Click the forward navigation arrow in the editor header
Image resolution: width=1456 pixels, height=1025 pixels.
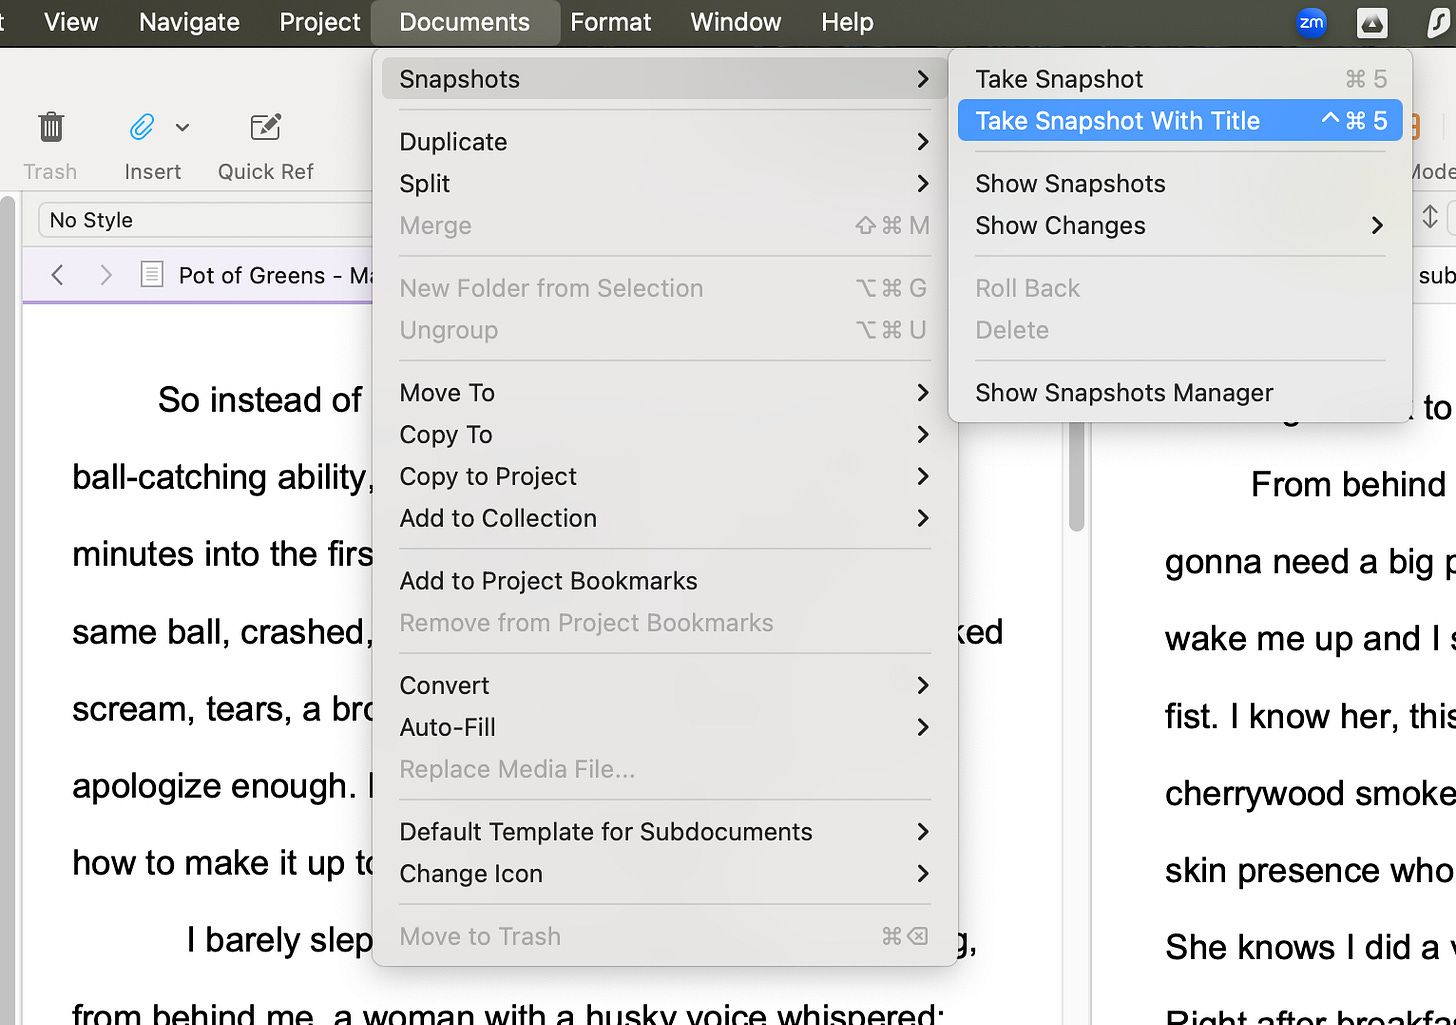106,275
